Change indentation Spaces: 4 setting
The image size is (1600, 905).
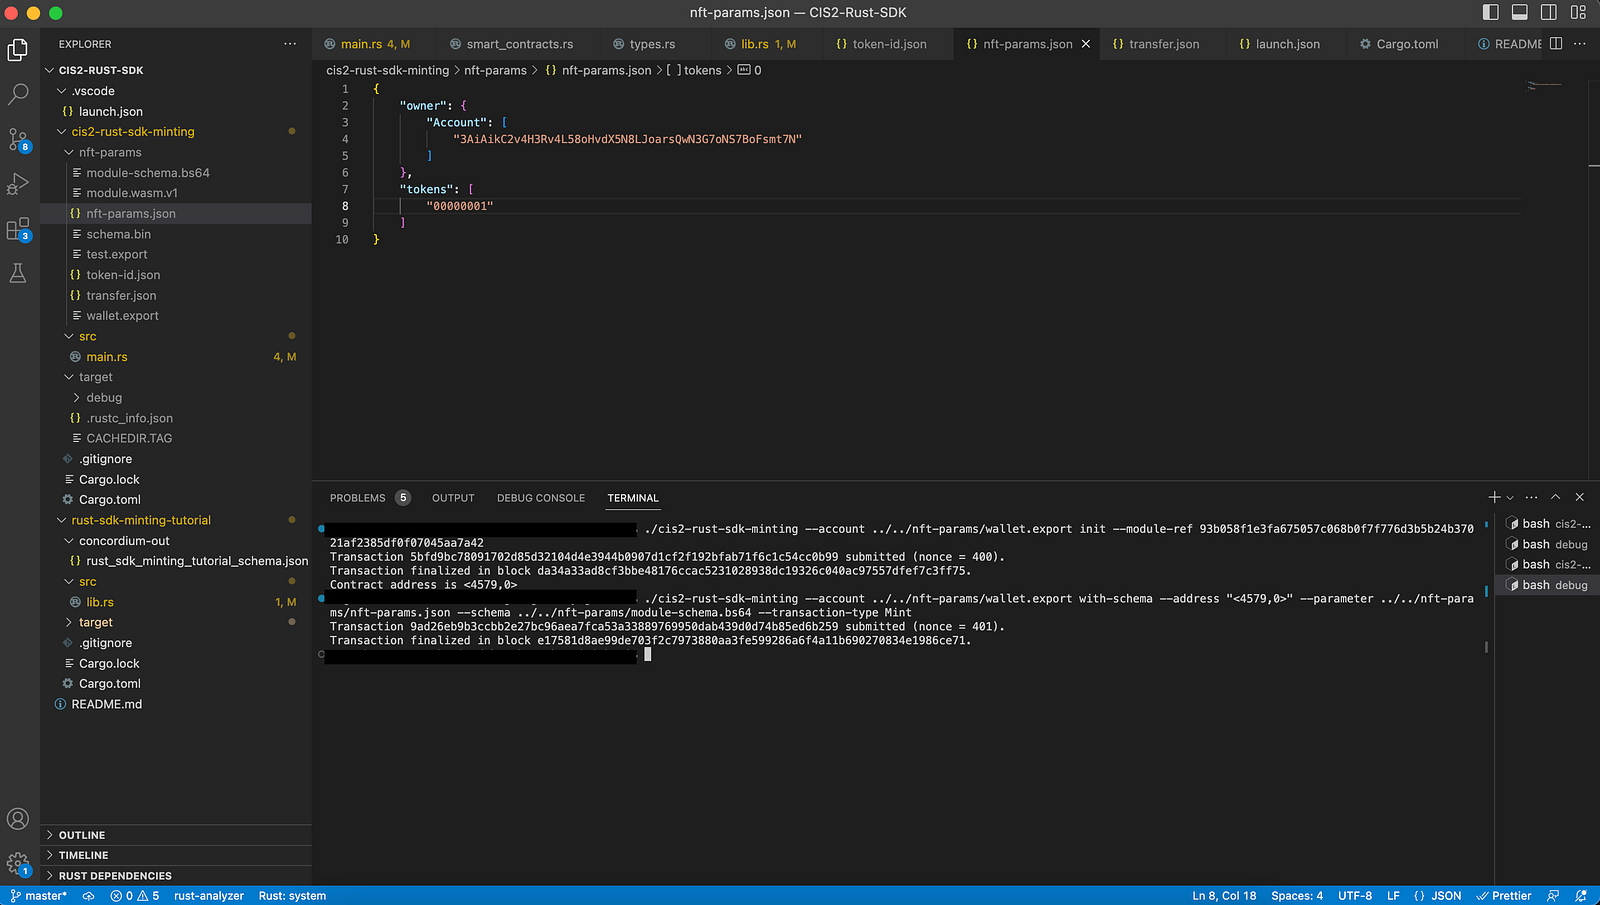tap(1297, 896)
